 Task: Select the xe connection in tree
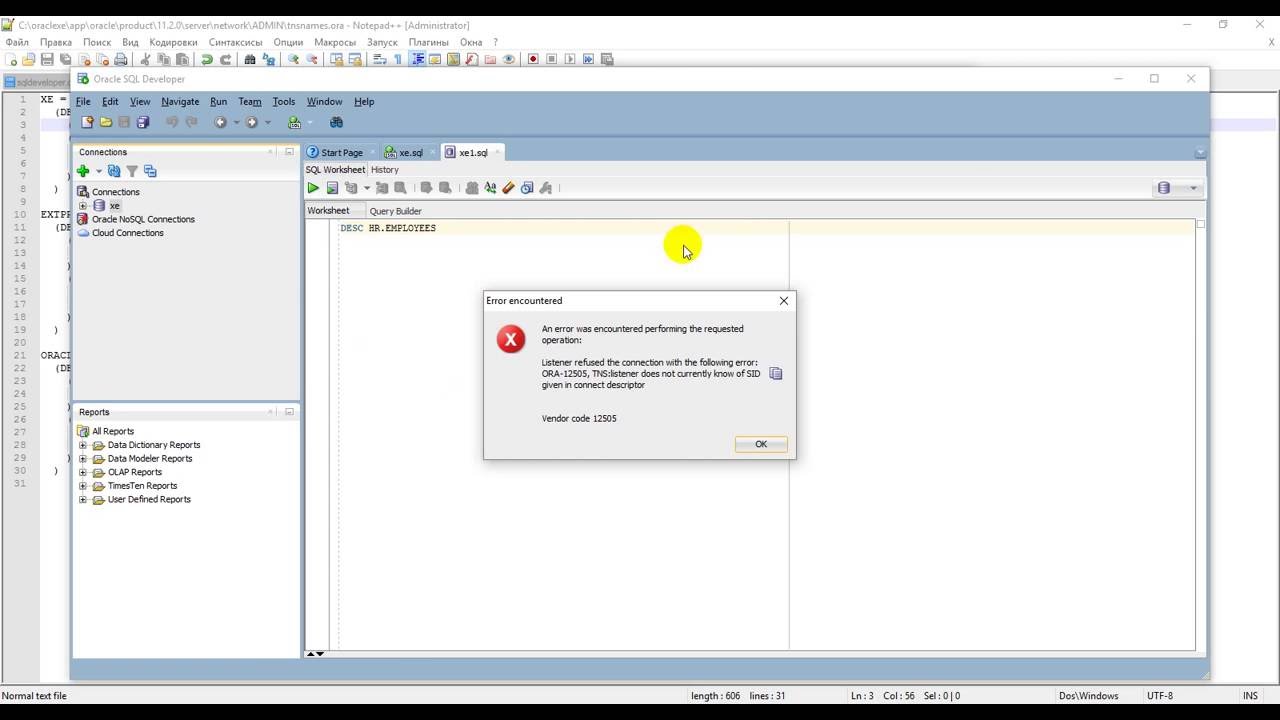114,206
